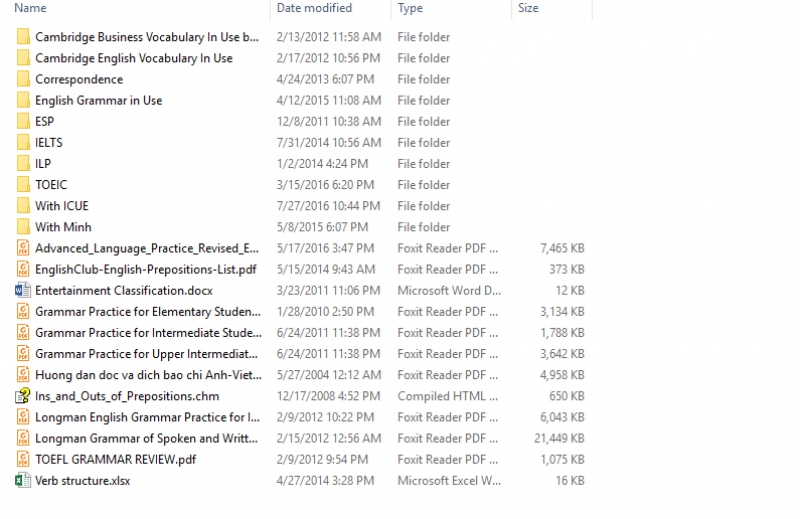Sort files by the Name column header

[31, 8]
